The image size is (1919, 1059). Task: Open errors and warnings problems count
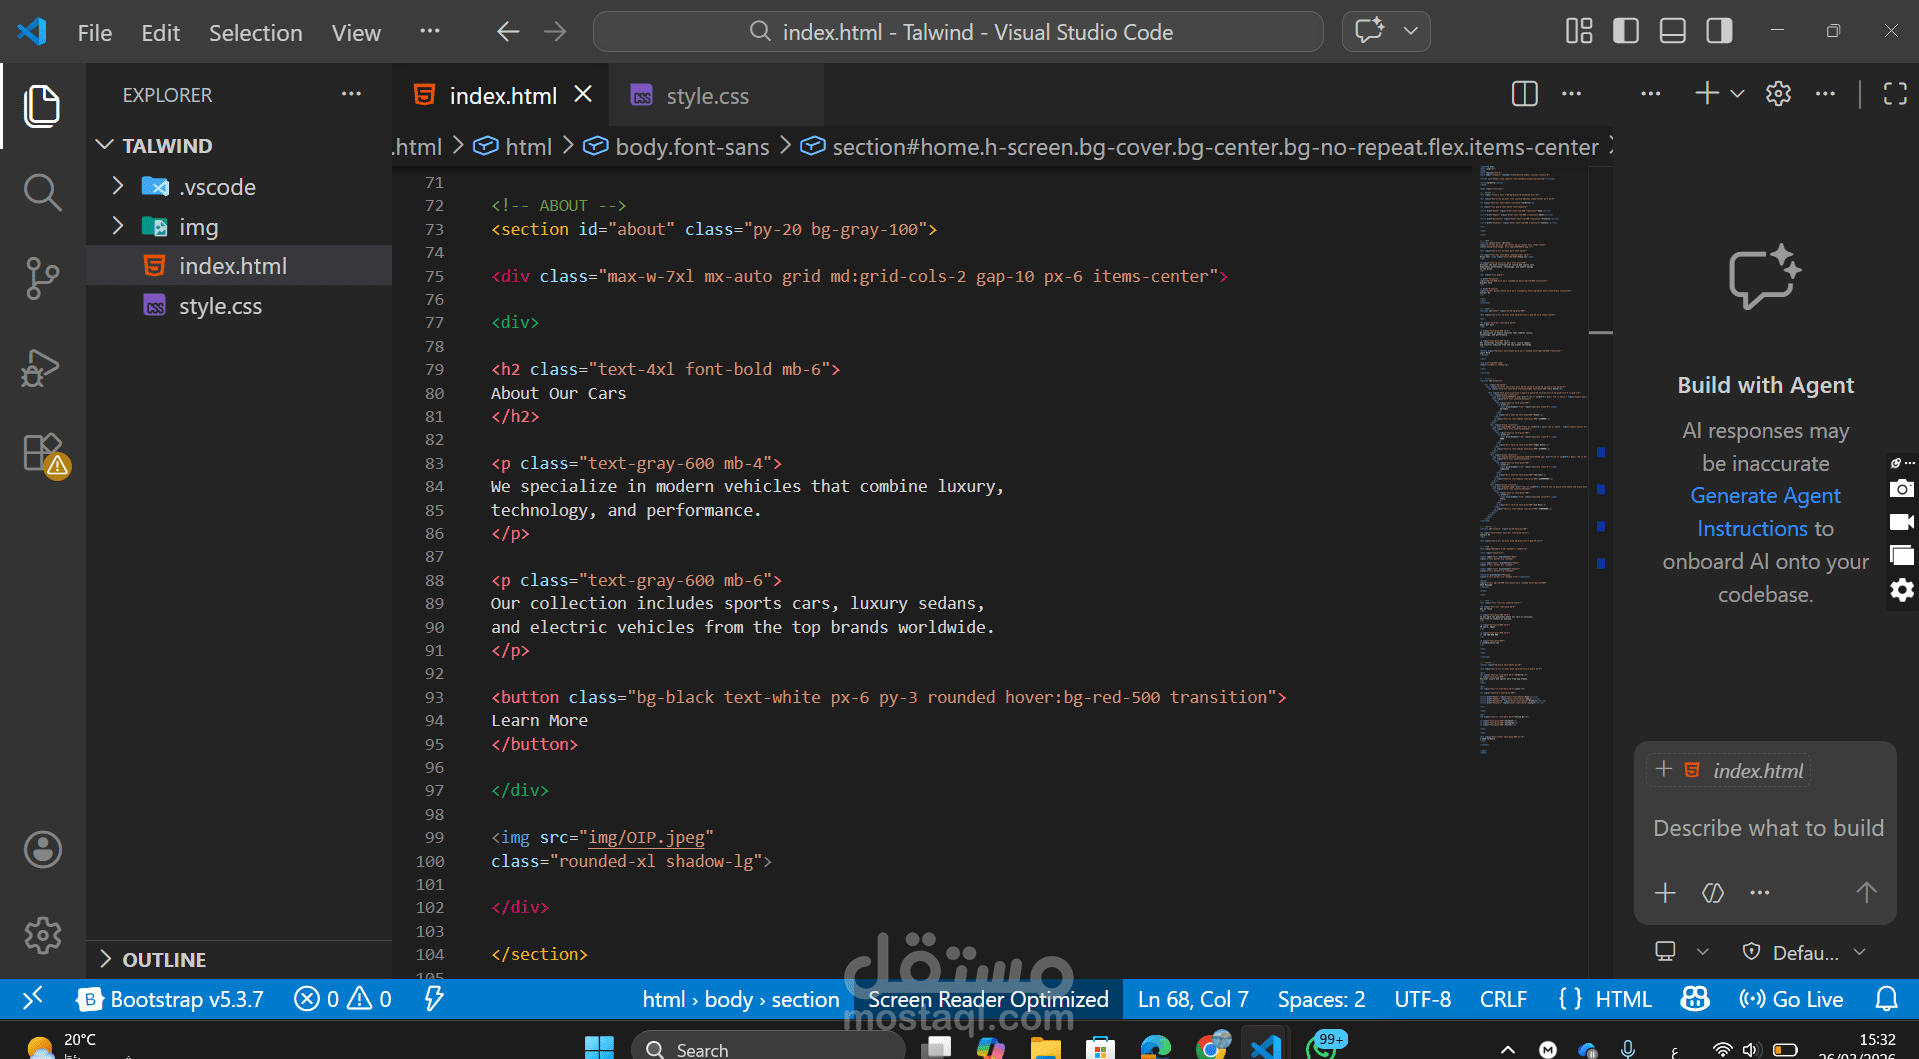point(343,999)
